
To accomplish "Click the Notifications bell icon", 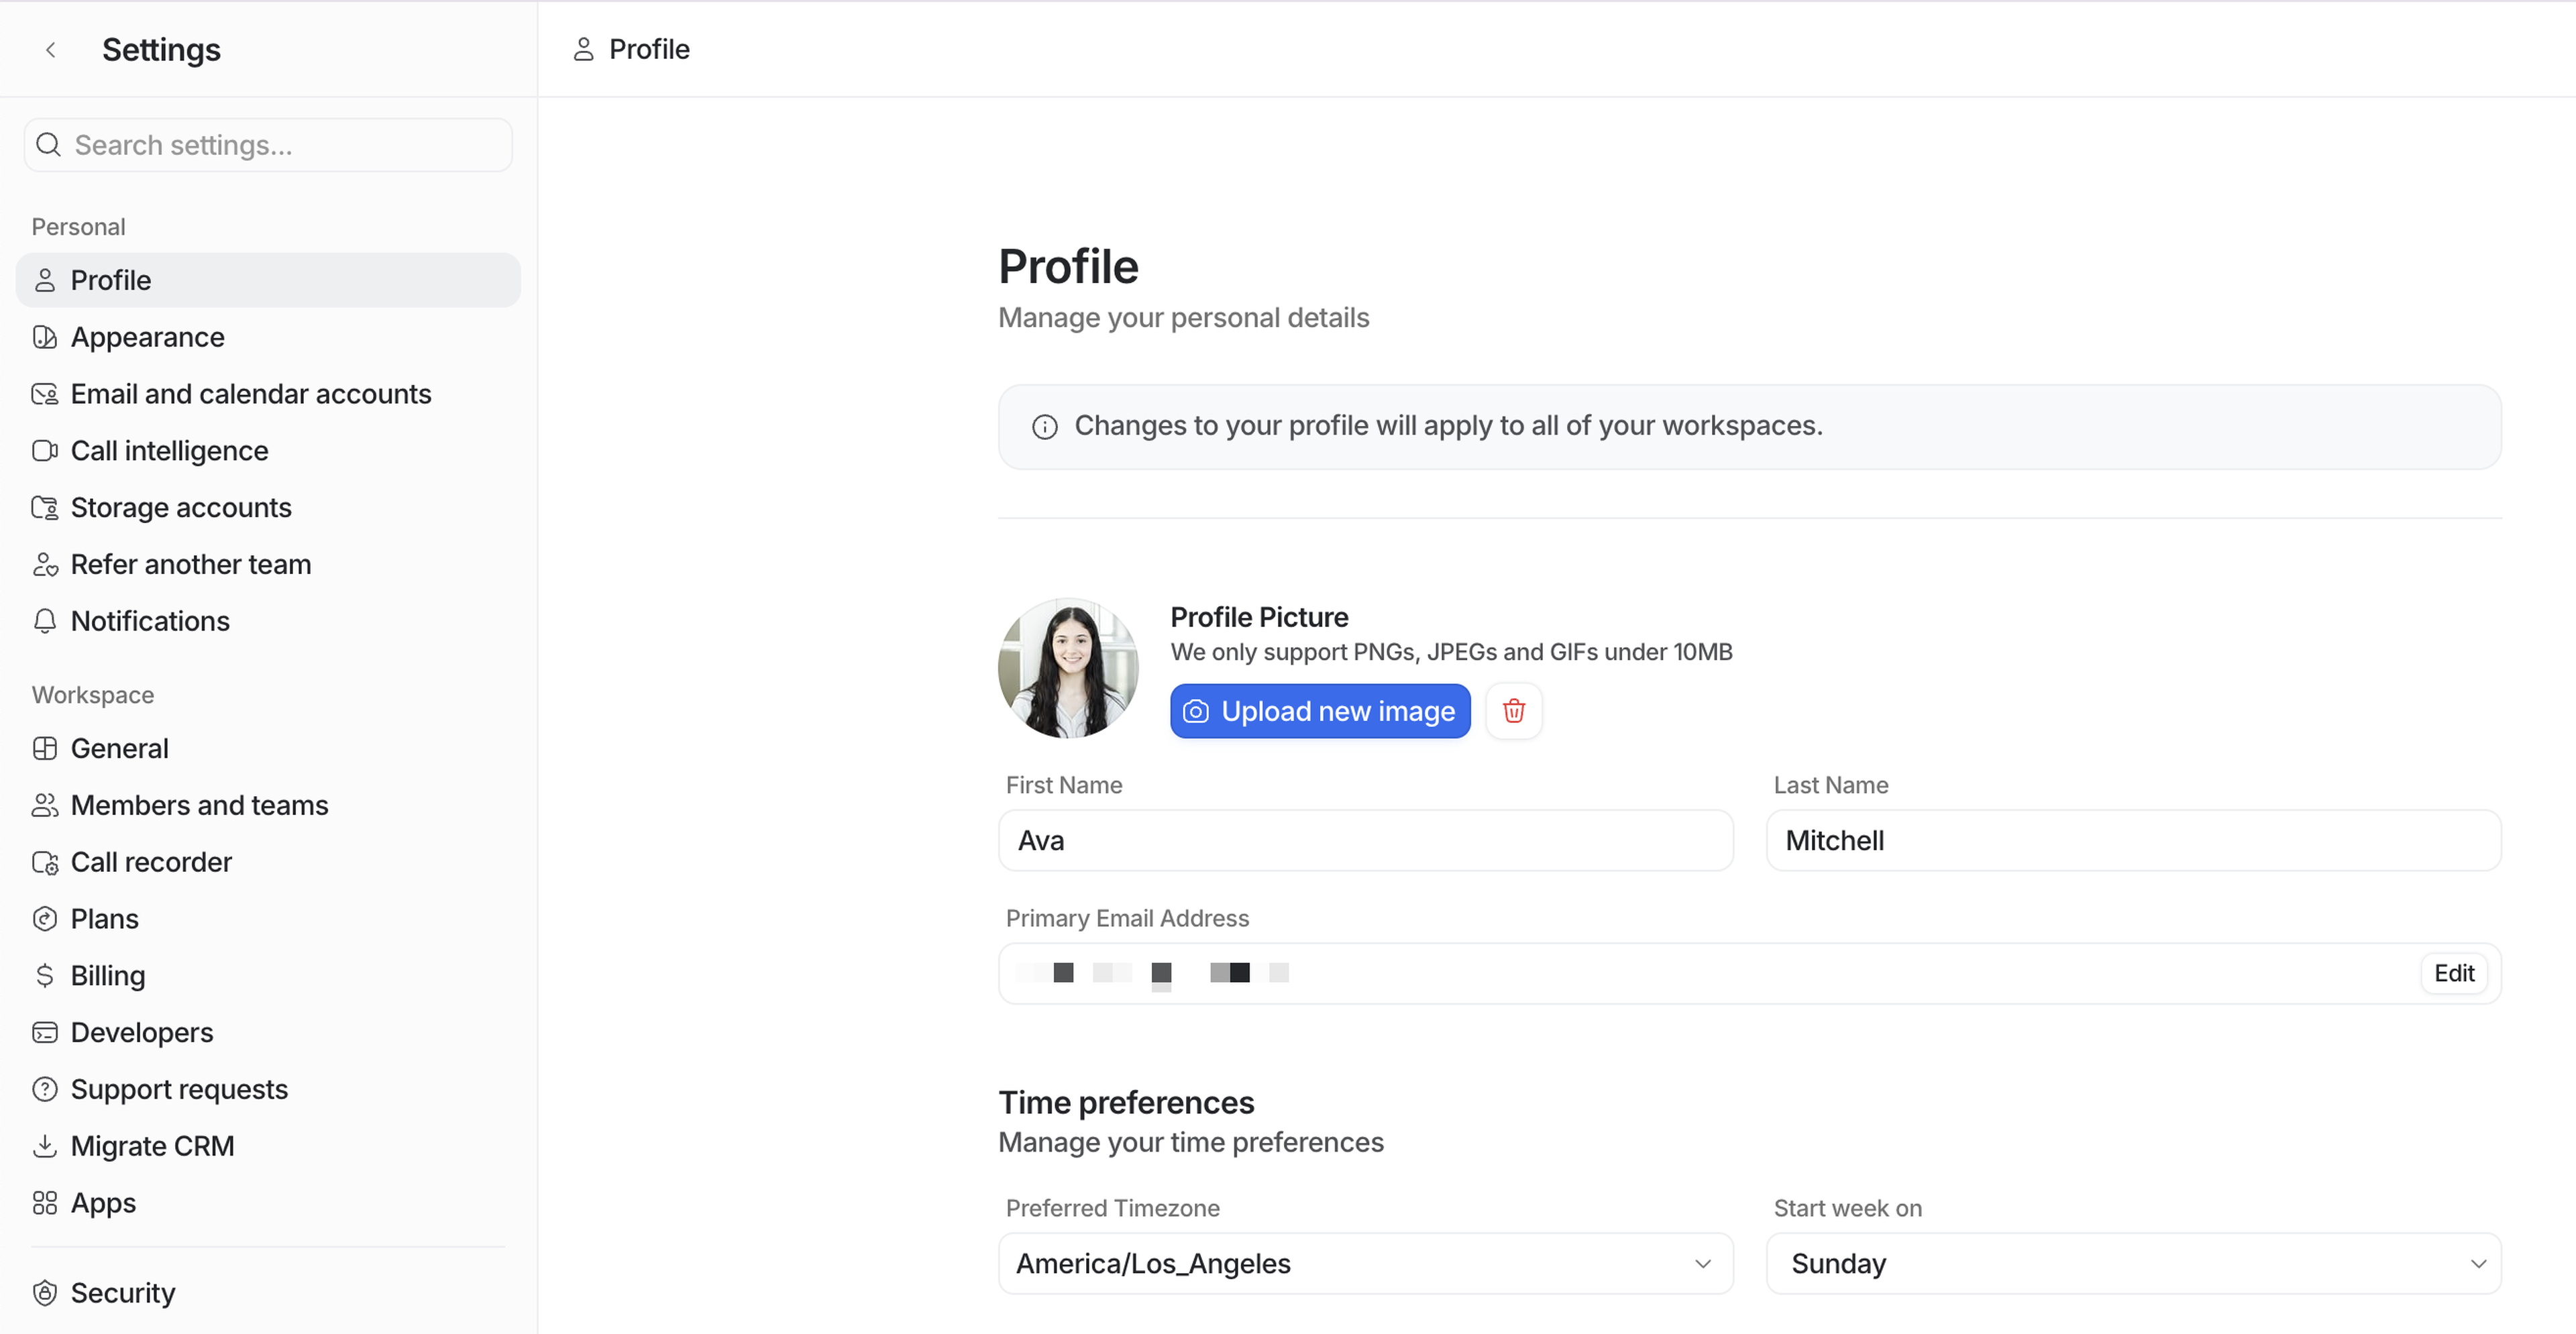I will click(x=45, y=621).
